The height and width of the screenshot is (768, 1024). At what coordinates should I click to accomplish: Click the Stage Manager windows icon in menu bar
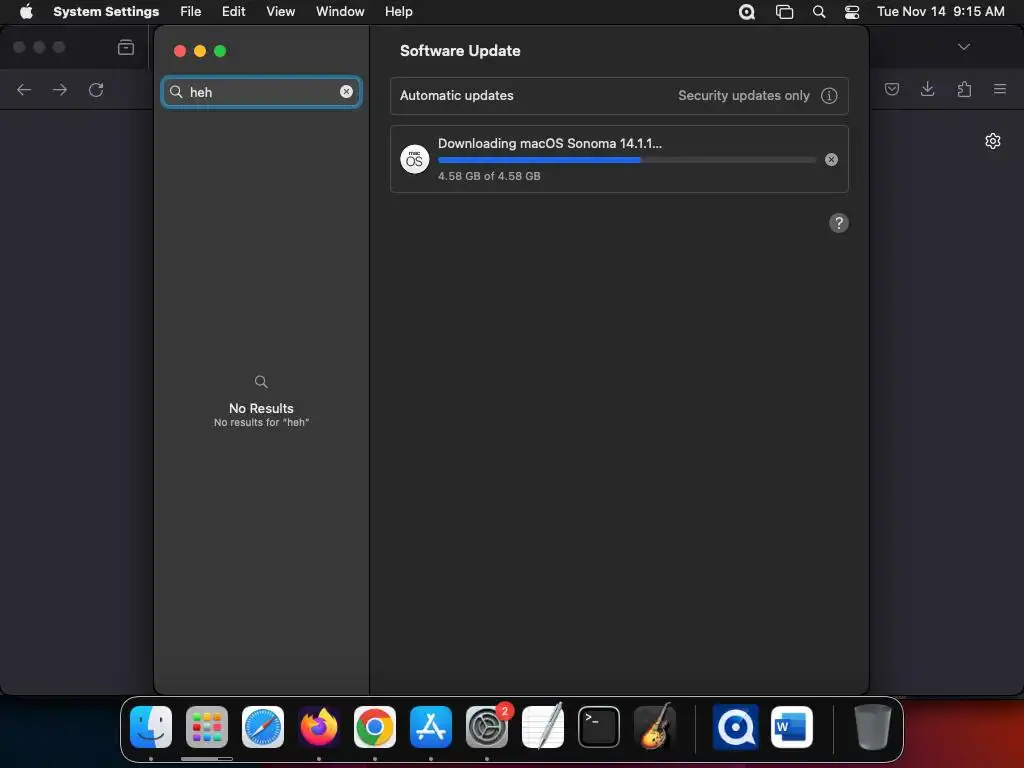click(x=784, y=12)
